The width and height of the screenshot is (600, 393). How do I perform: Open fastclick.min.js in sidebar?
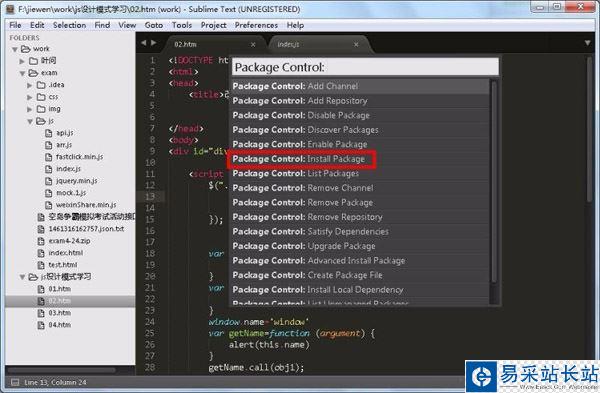[x=79, y=157]
